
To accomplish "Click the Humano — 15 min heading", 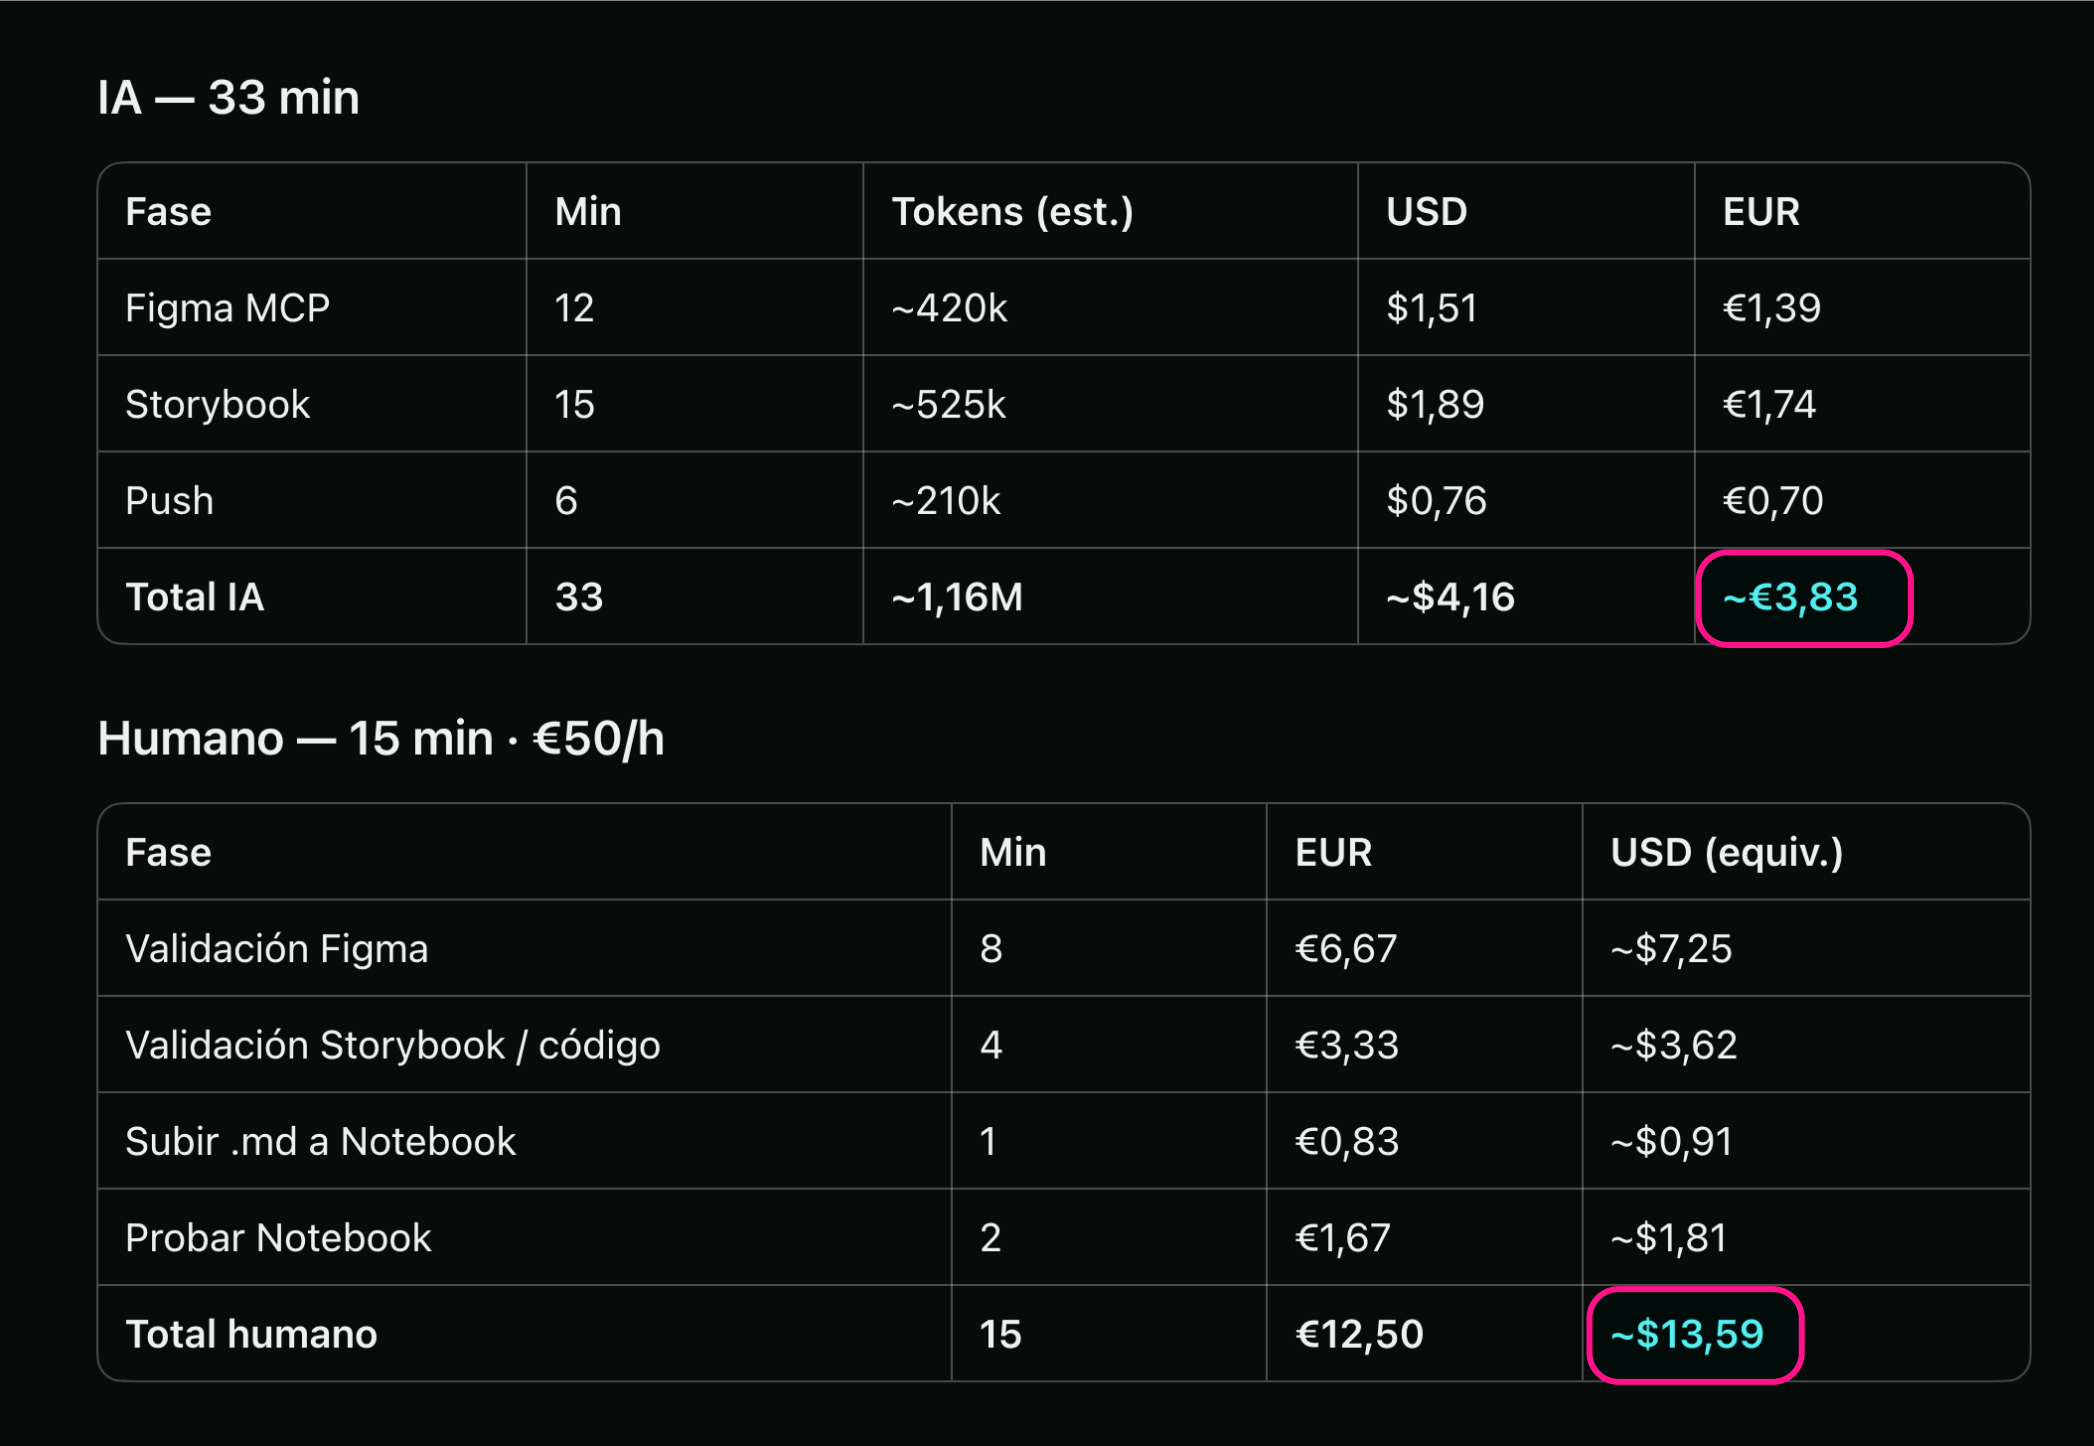I will click(x=381, y=739).
